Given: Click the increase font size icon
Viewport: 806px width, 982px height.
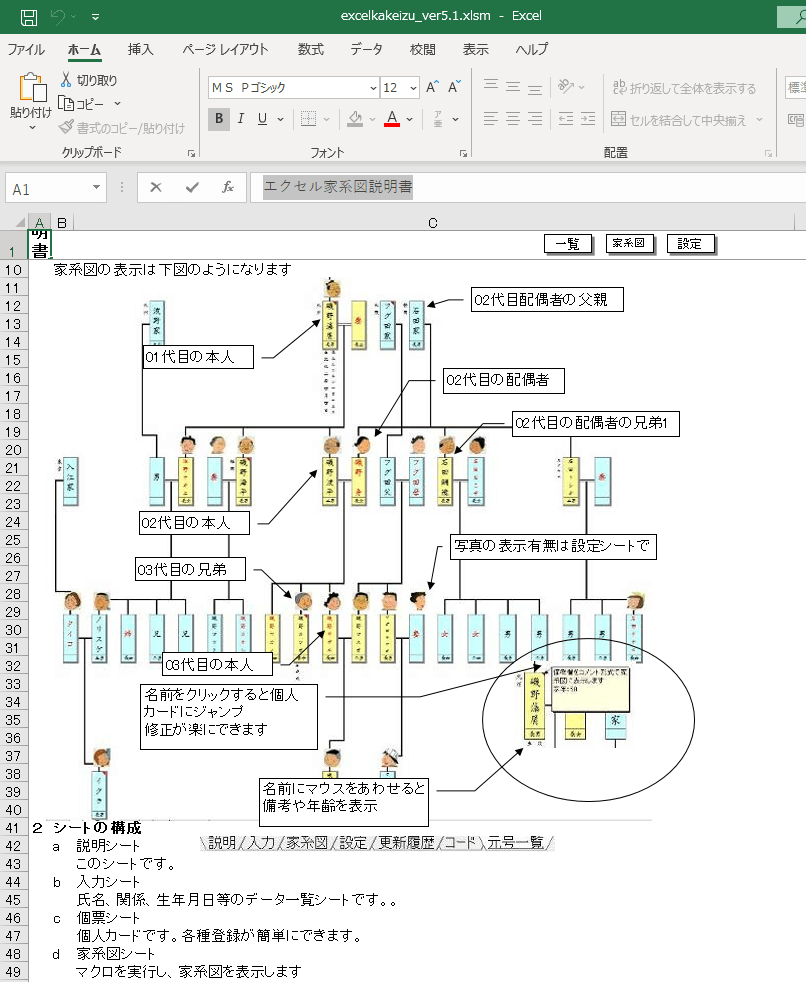Looking at the screenshot, I should (433, 88).
